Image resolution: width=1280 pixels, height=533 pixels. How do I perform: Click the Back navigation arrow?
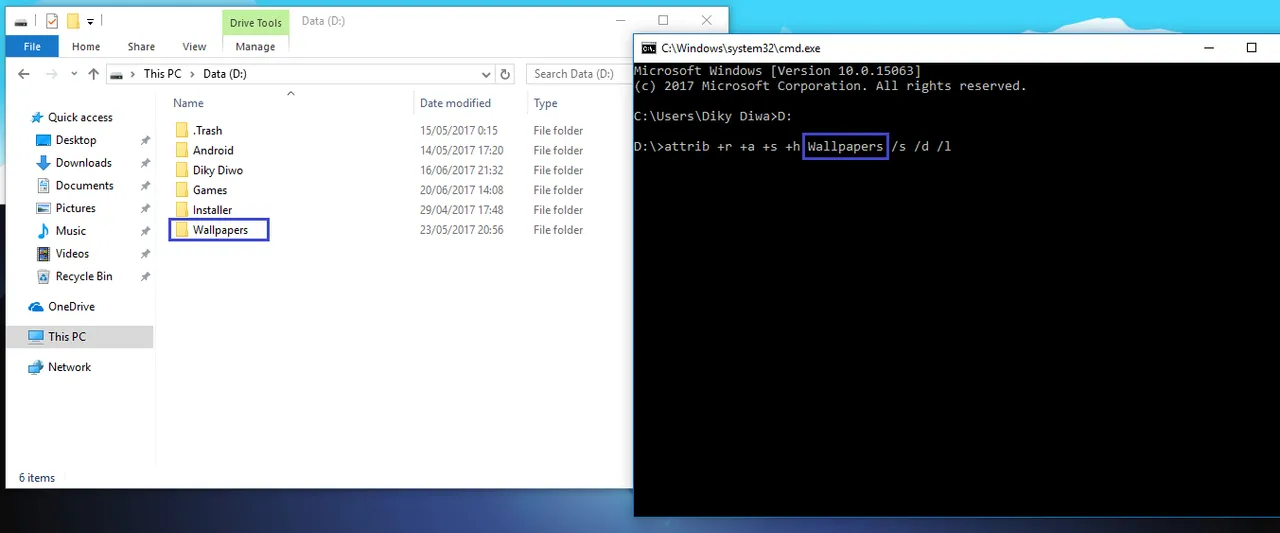[x=24, y=74]
